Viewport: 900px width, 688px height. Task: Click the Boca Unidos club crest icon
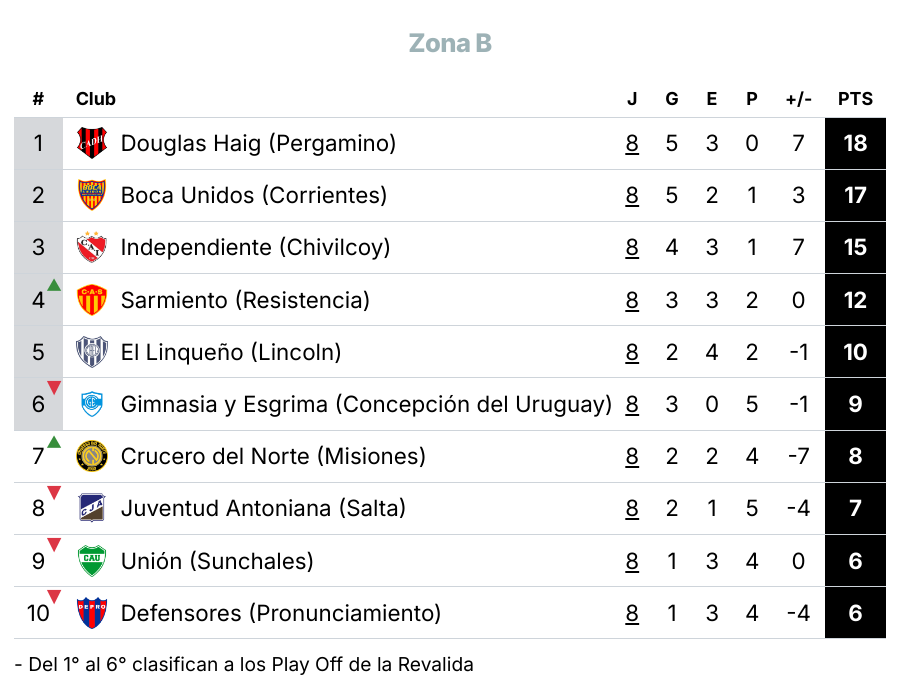pos(92,195)
